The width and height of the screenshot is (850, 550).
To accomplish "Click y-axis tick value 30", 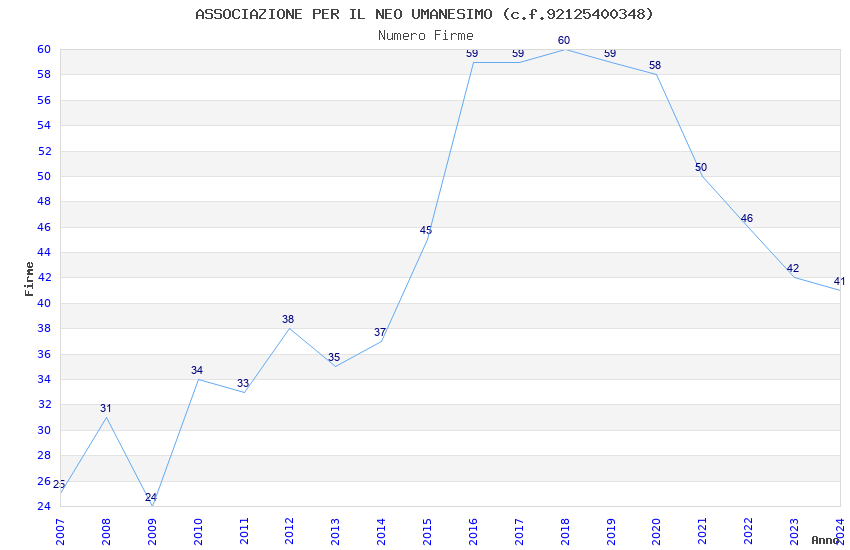I will point(44,430).
